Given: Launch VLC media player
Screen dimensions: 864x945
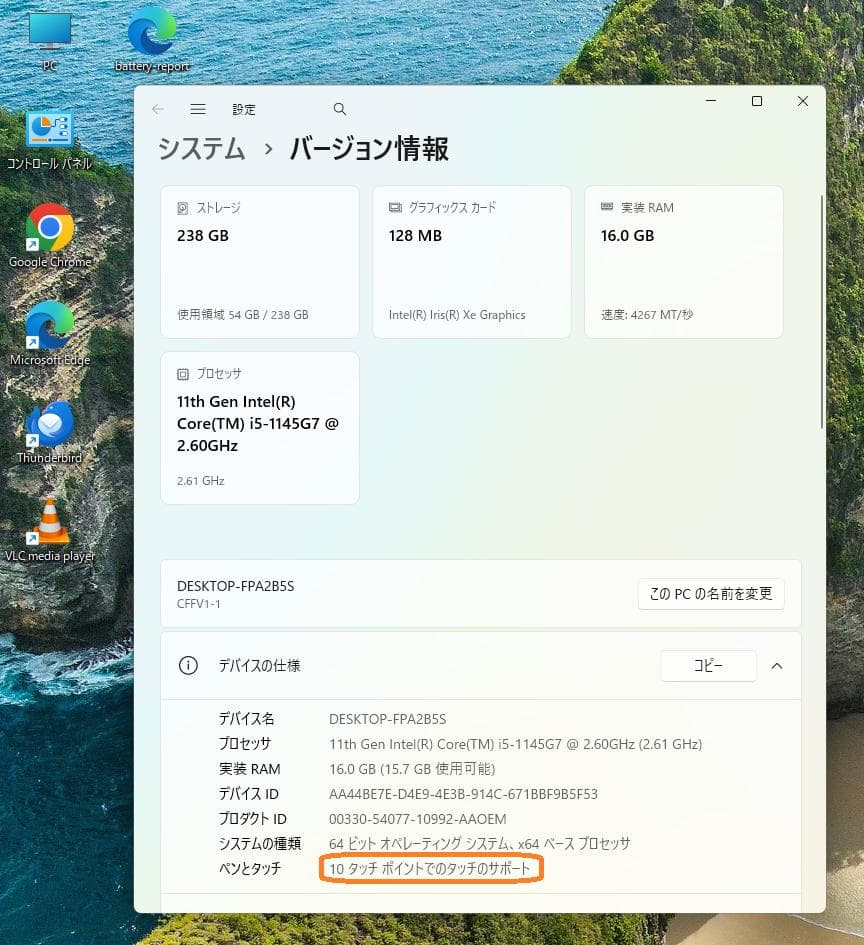Looking at the screenshot, I should pos(50,525).
